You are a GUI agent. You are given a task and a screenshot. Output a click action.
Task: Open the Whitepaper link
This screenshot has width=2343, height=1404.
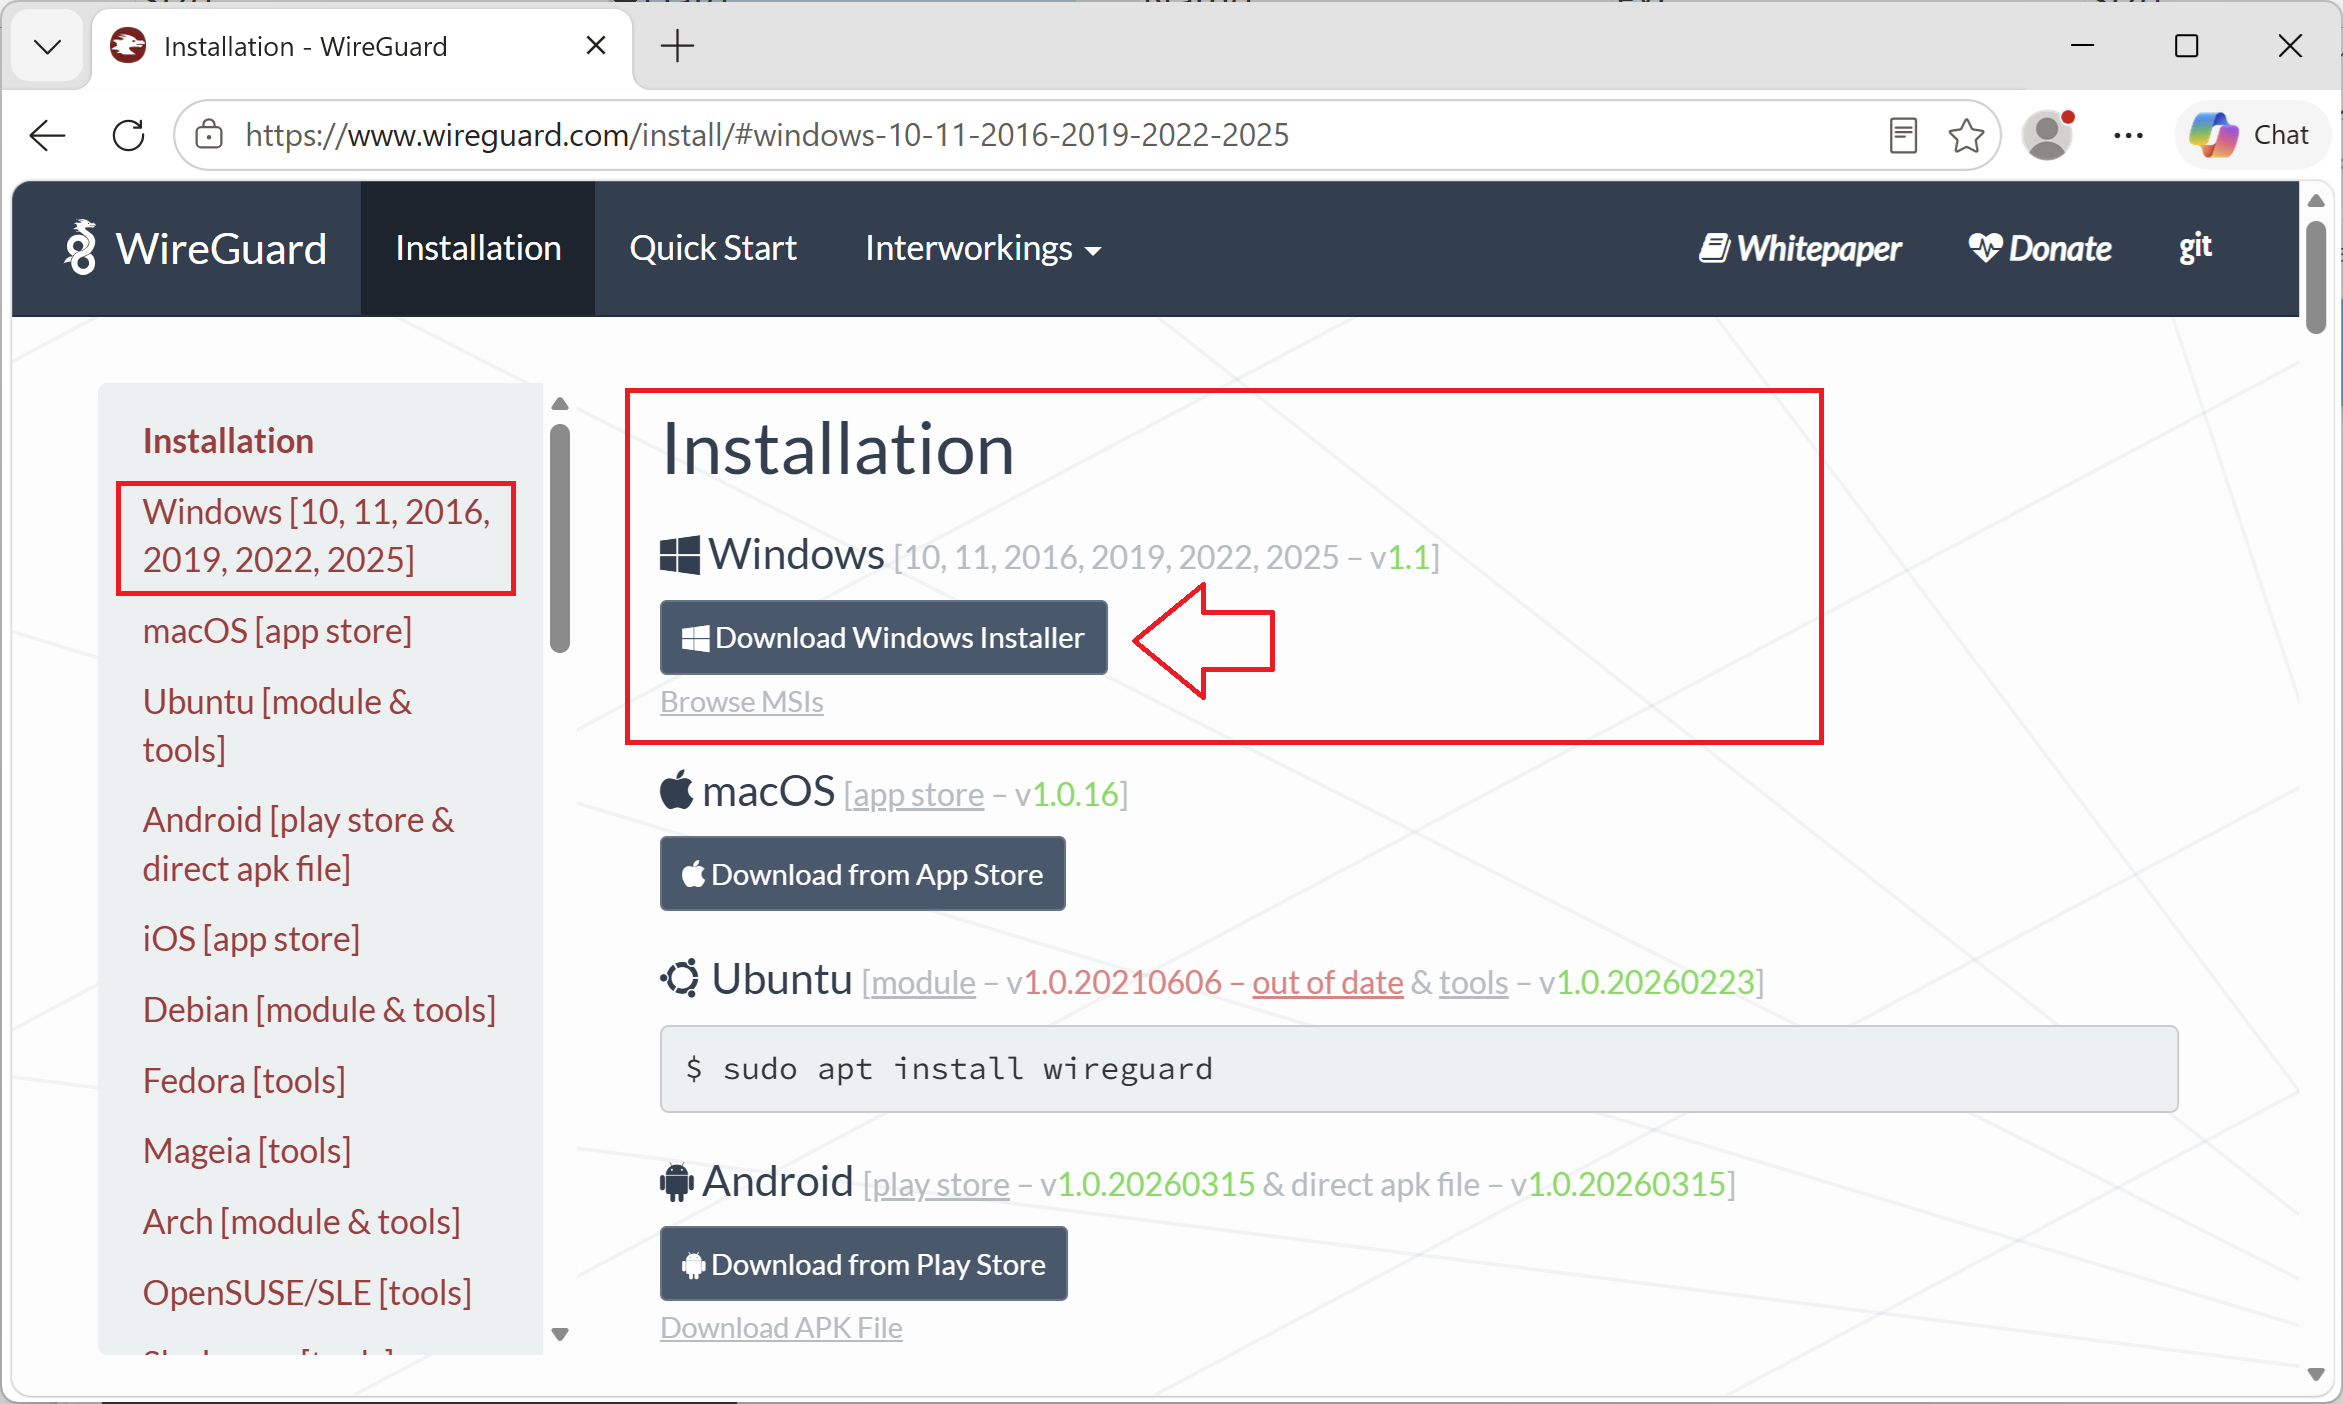point(1800,248)
